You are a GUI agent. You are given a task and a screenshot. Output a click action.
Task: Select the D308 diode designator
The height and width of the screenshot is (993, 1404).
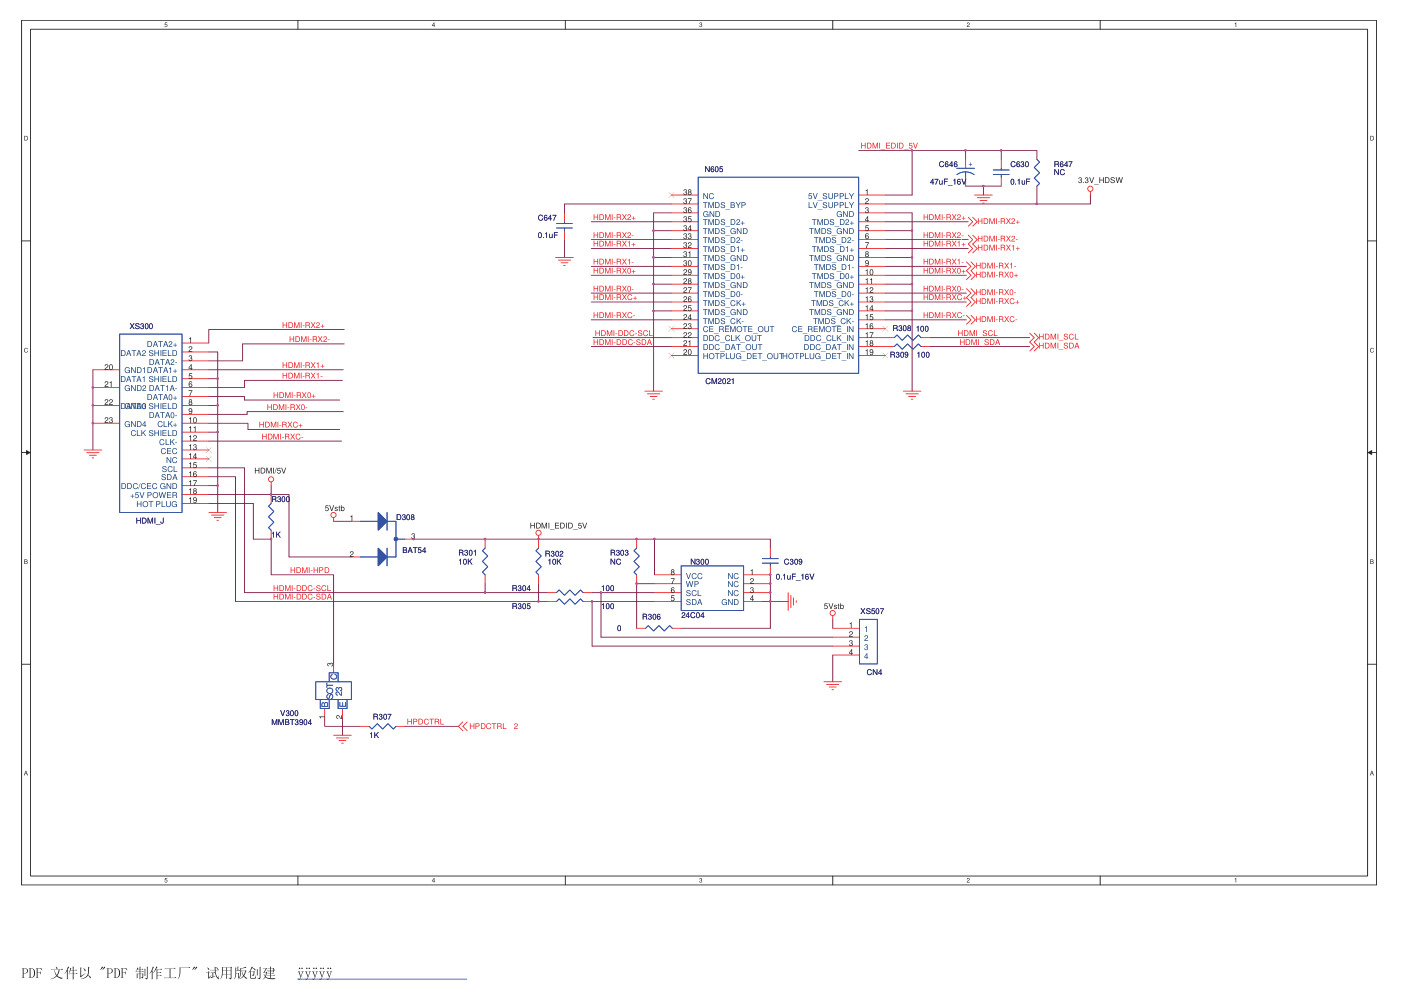405,518
